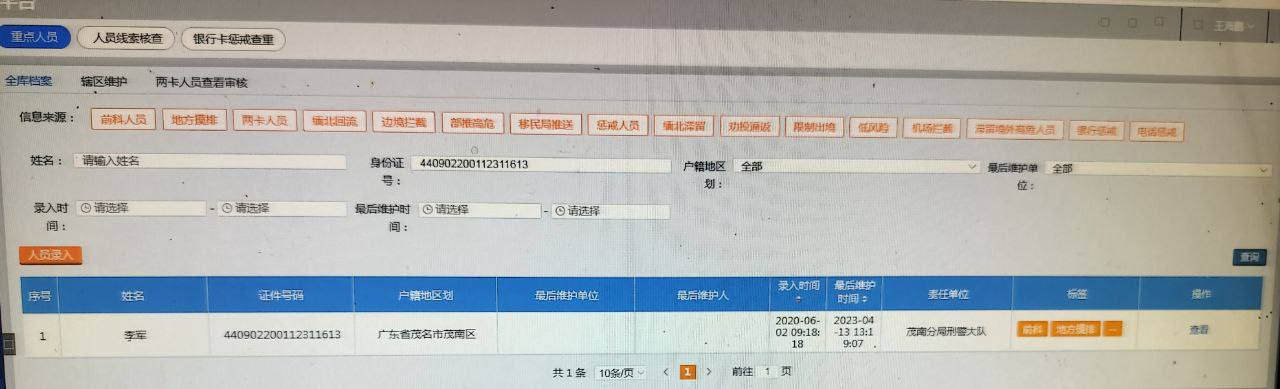Click the clock icon in the 录入时间 end-date field
The width and height of the screenshot is (1280, 389).
click(x=227, y=209)
